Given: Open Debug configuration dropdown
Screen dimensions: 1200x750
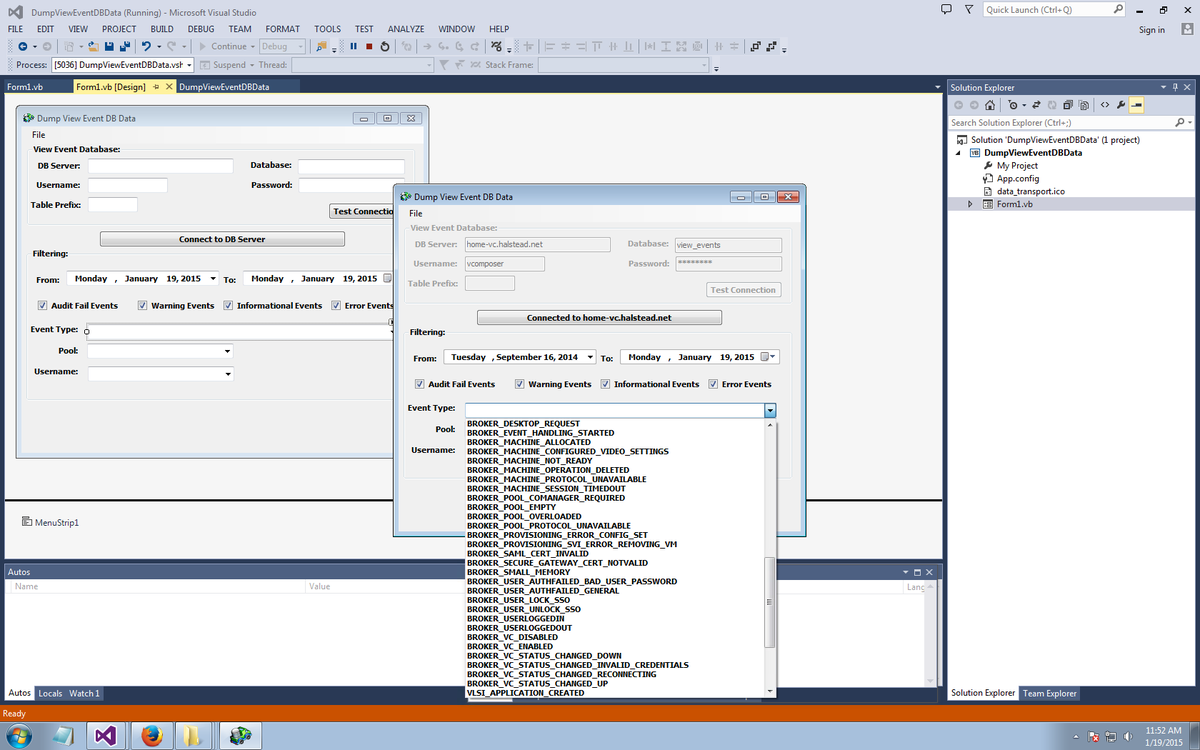Looking at the screenshot, I should click(282, 46).
